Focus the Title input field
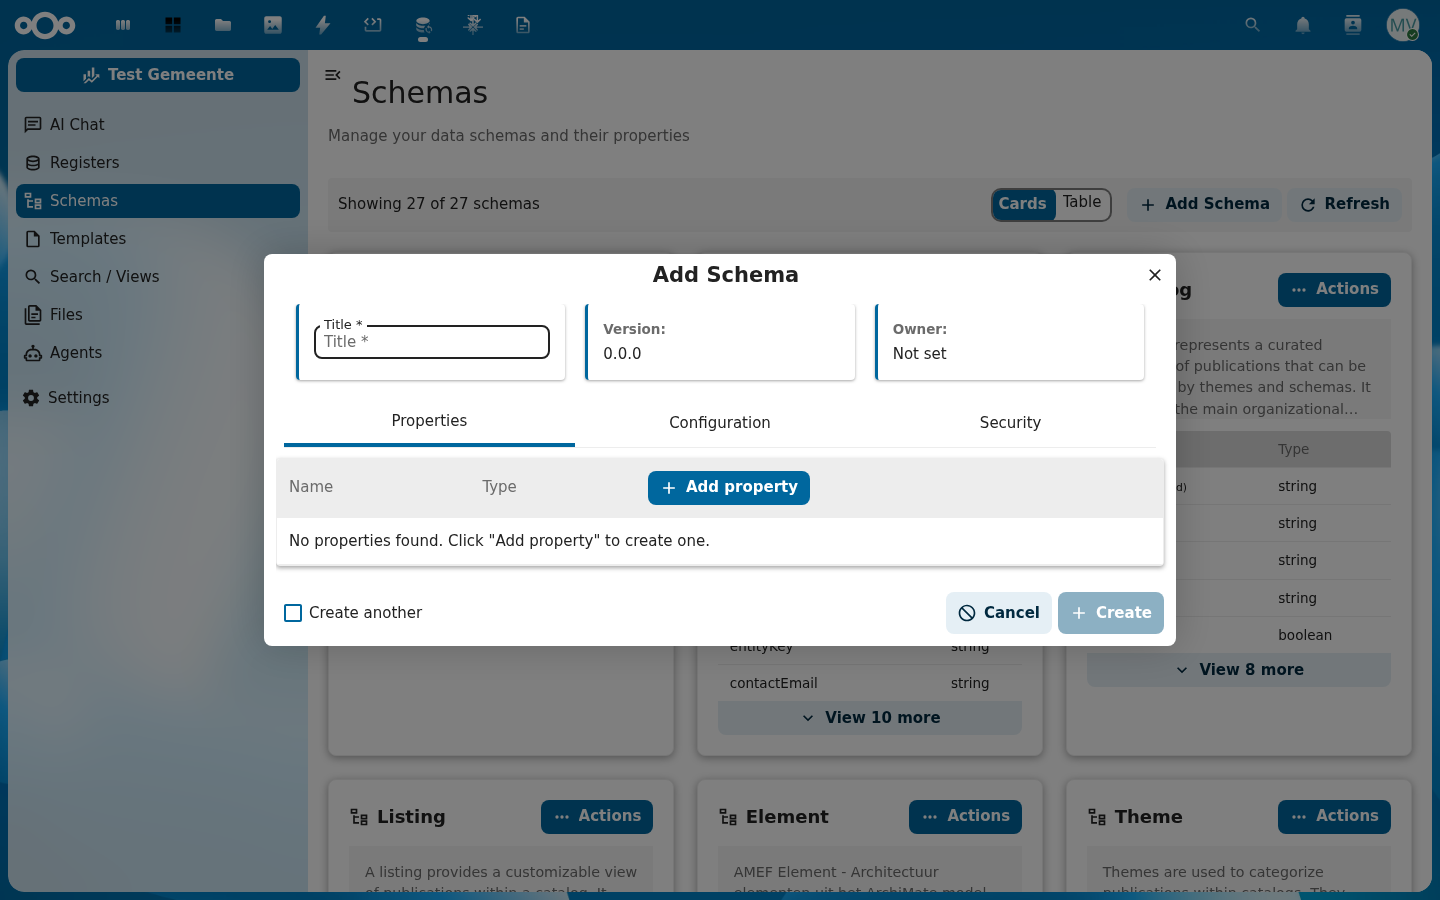Screen dimensions: 1440x900 click(x=432, y=342)
